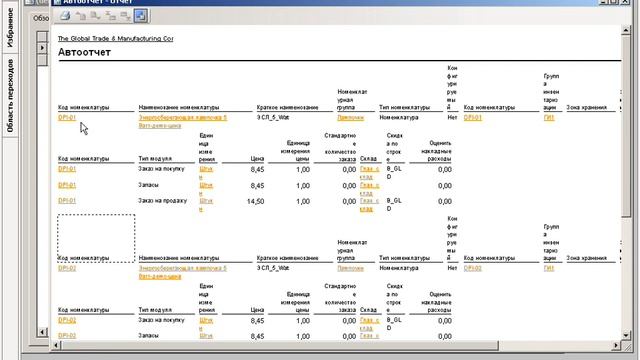This screenshot has width=640, height=360.
Task: Click Код номенклатуры header inside dotted selection box
Action: 84,258
